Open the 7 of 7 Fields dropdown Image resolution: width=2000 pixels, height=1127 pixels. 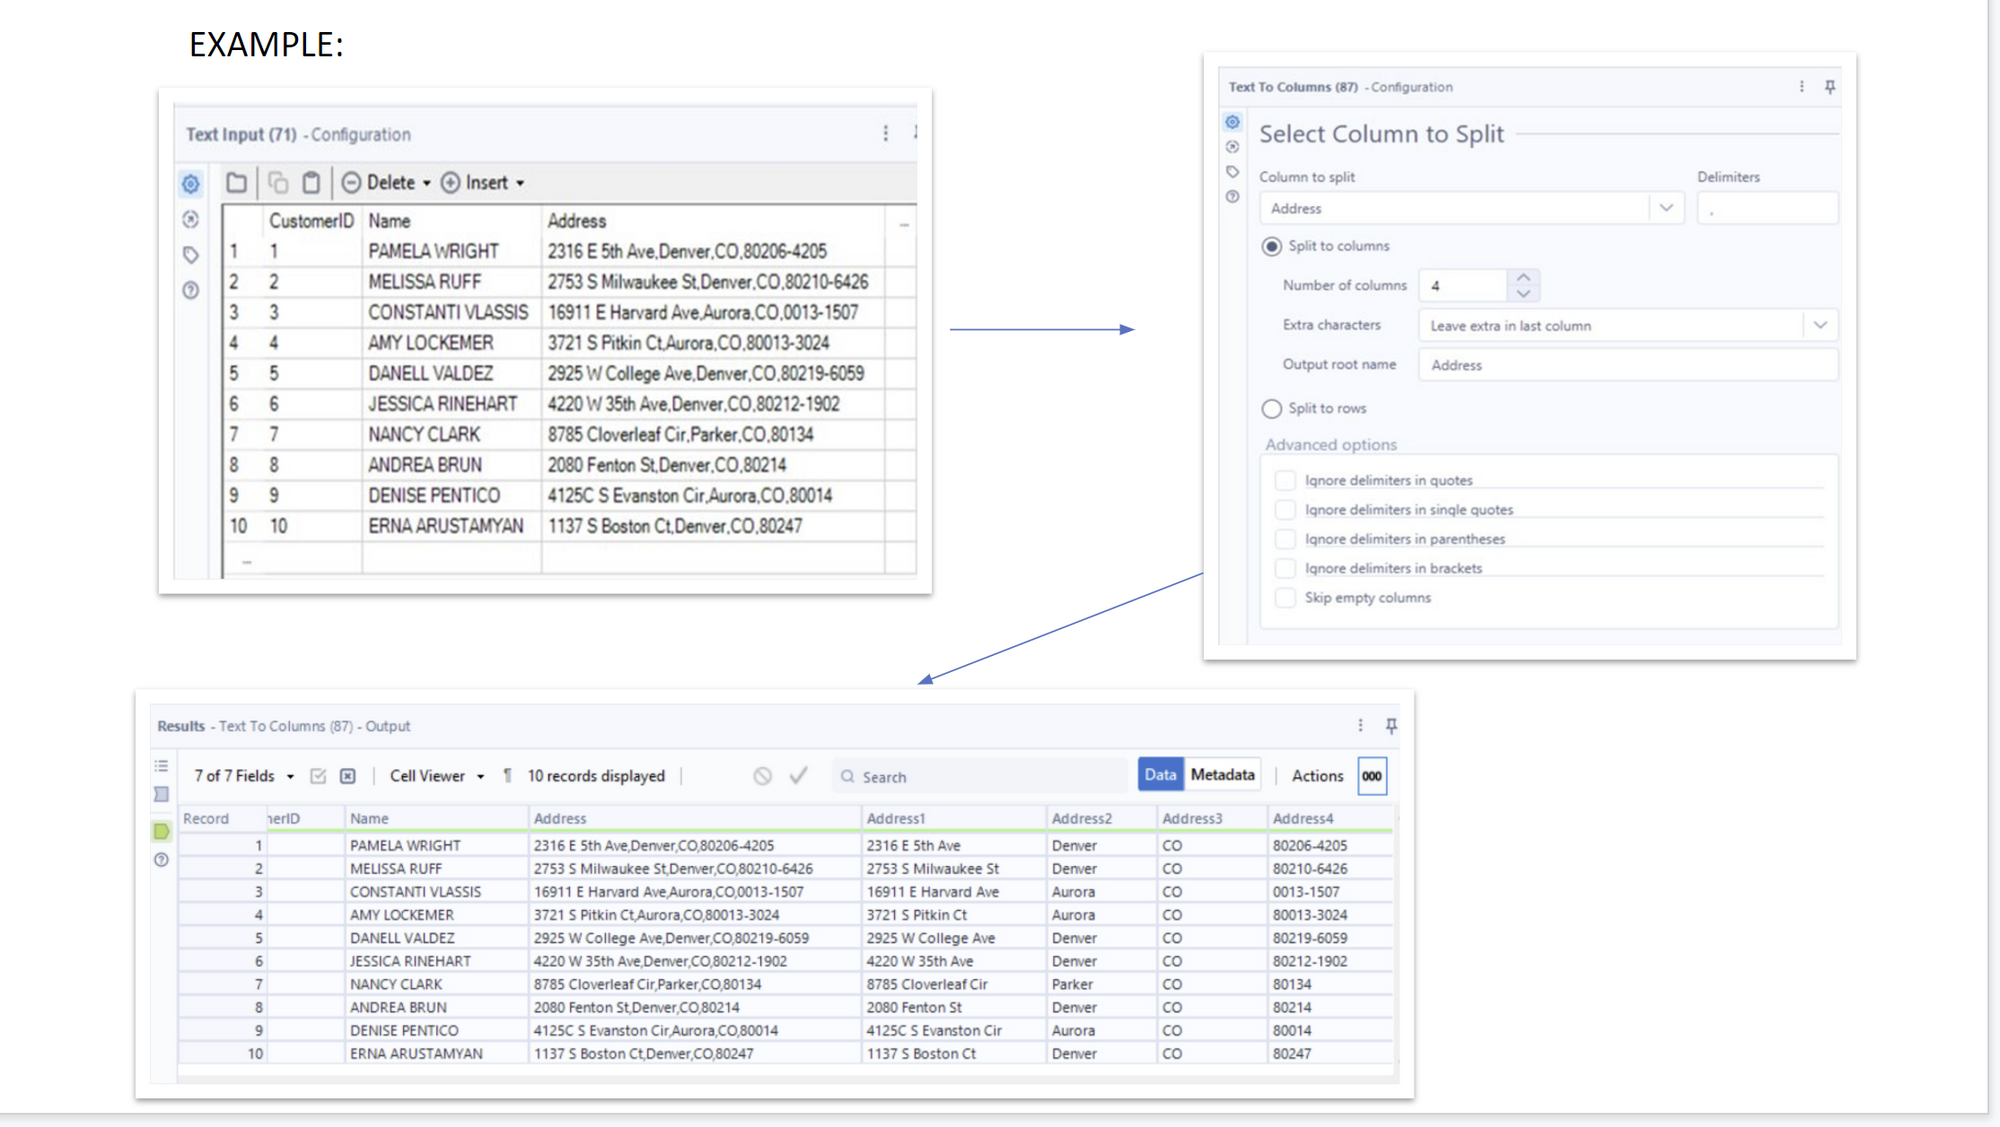[244, 776]
